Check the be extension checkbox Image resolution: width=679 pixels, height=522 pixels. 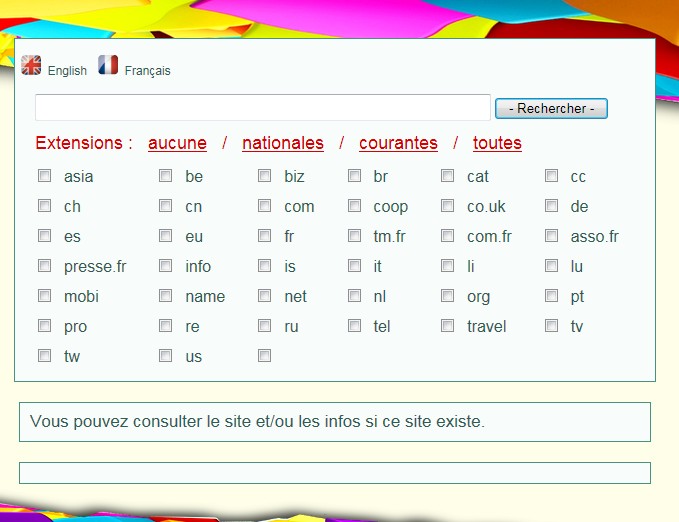[165, 175]
